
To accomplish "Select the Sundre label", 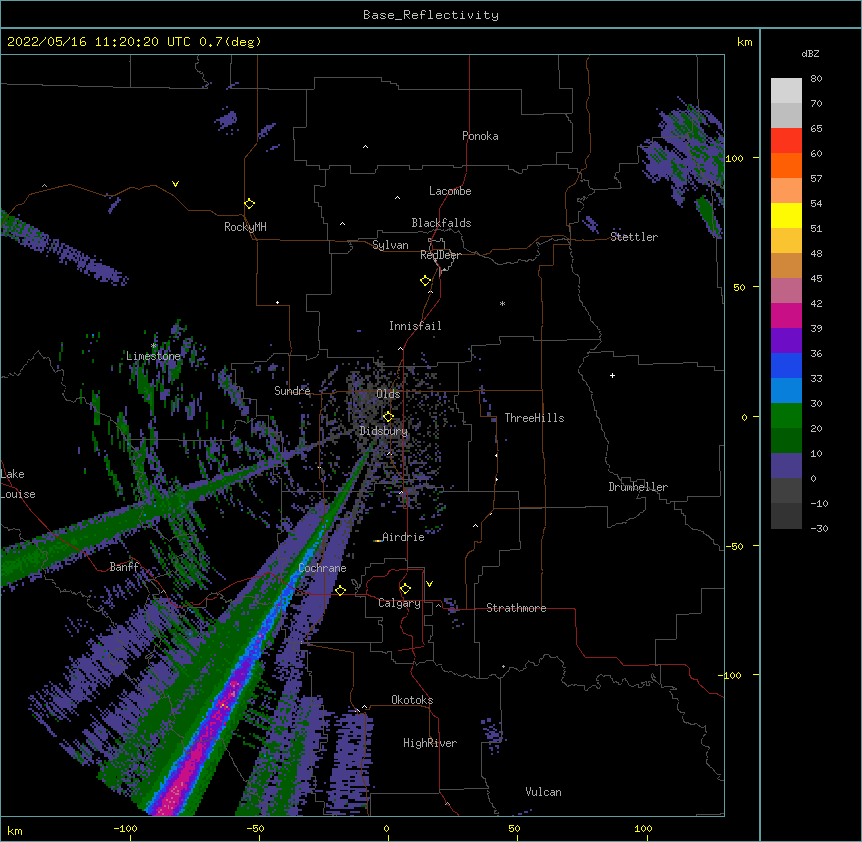I will 292,391.
